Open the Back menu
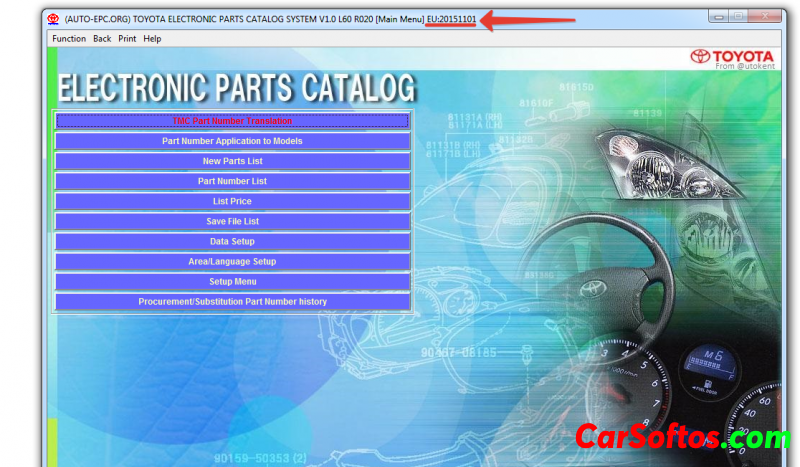The height and width of the screenshot is (467, 800). (102, 39)
